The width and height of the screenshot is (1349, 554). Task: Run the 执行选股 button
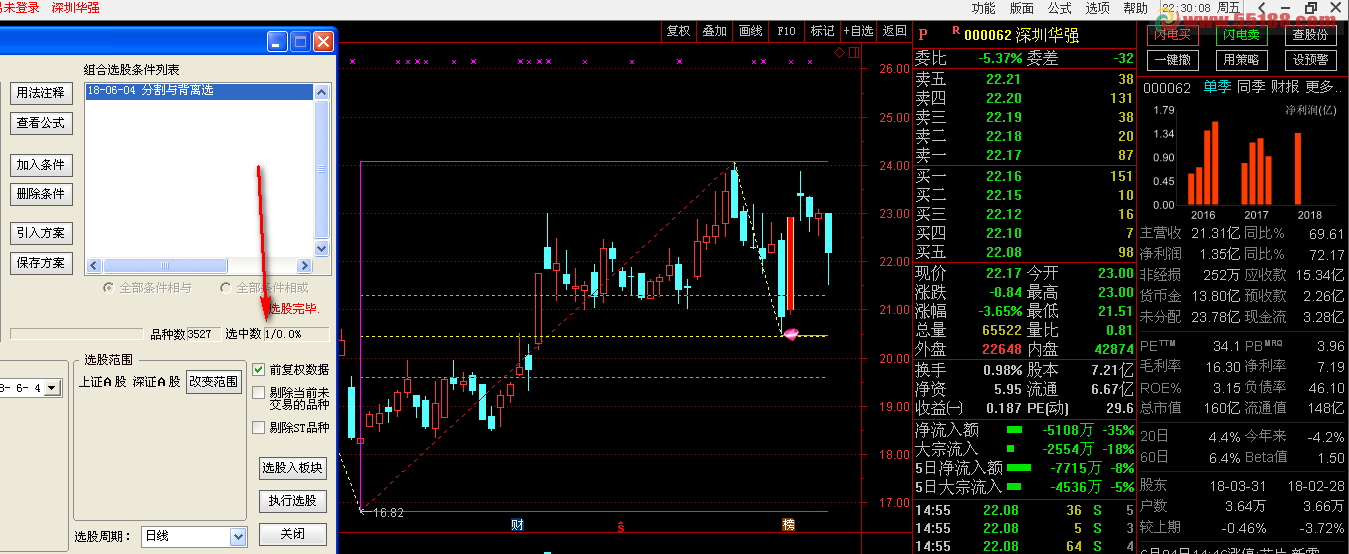coord(293,500)
